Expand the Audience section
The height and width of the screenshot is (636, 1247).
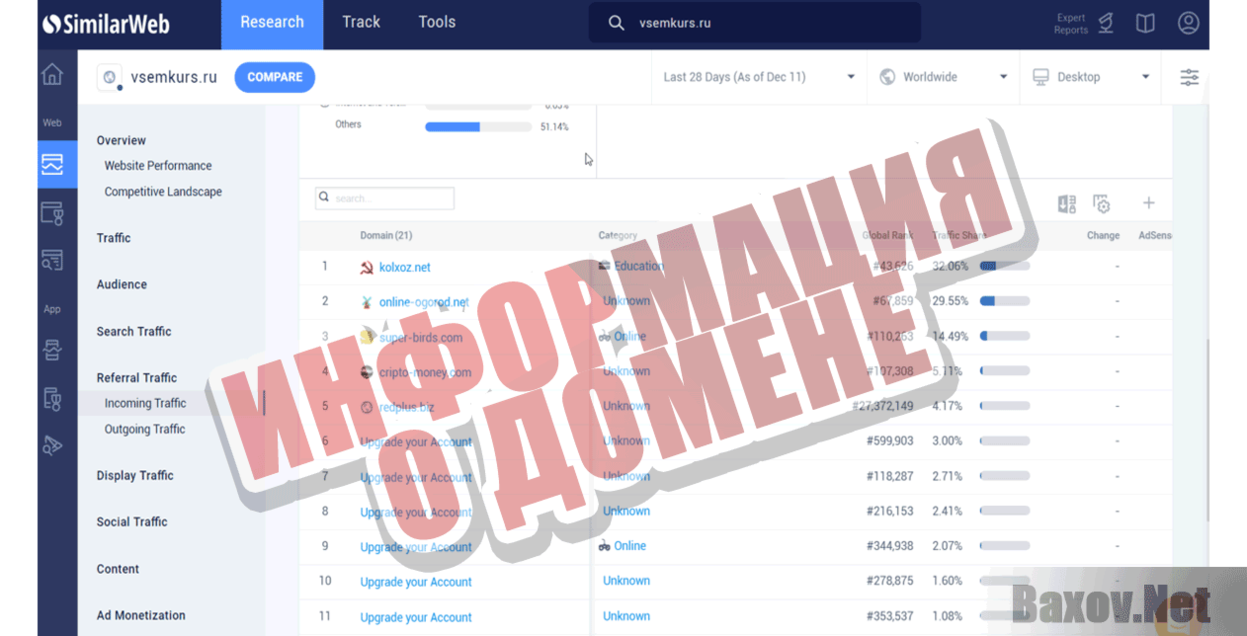121,285
